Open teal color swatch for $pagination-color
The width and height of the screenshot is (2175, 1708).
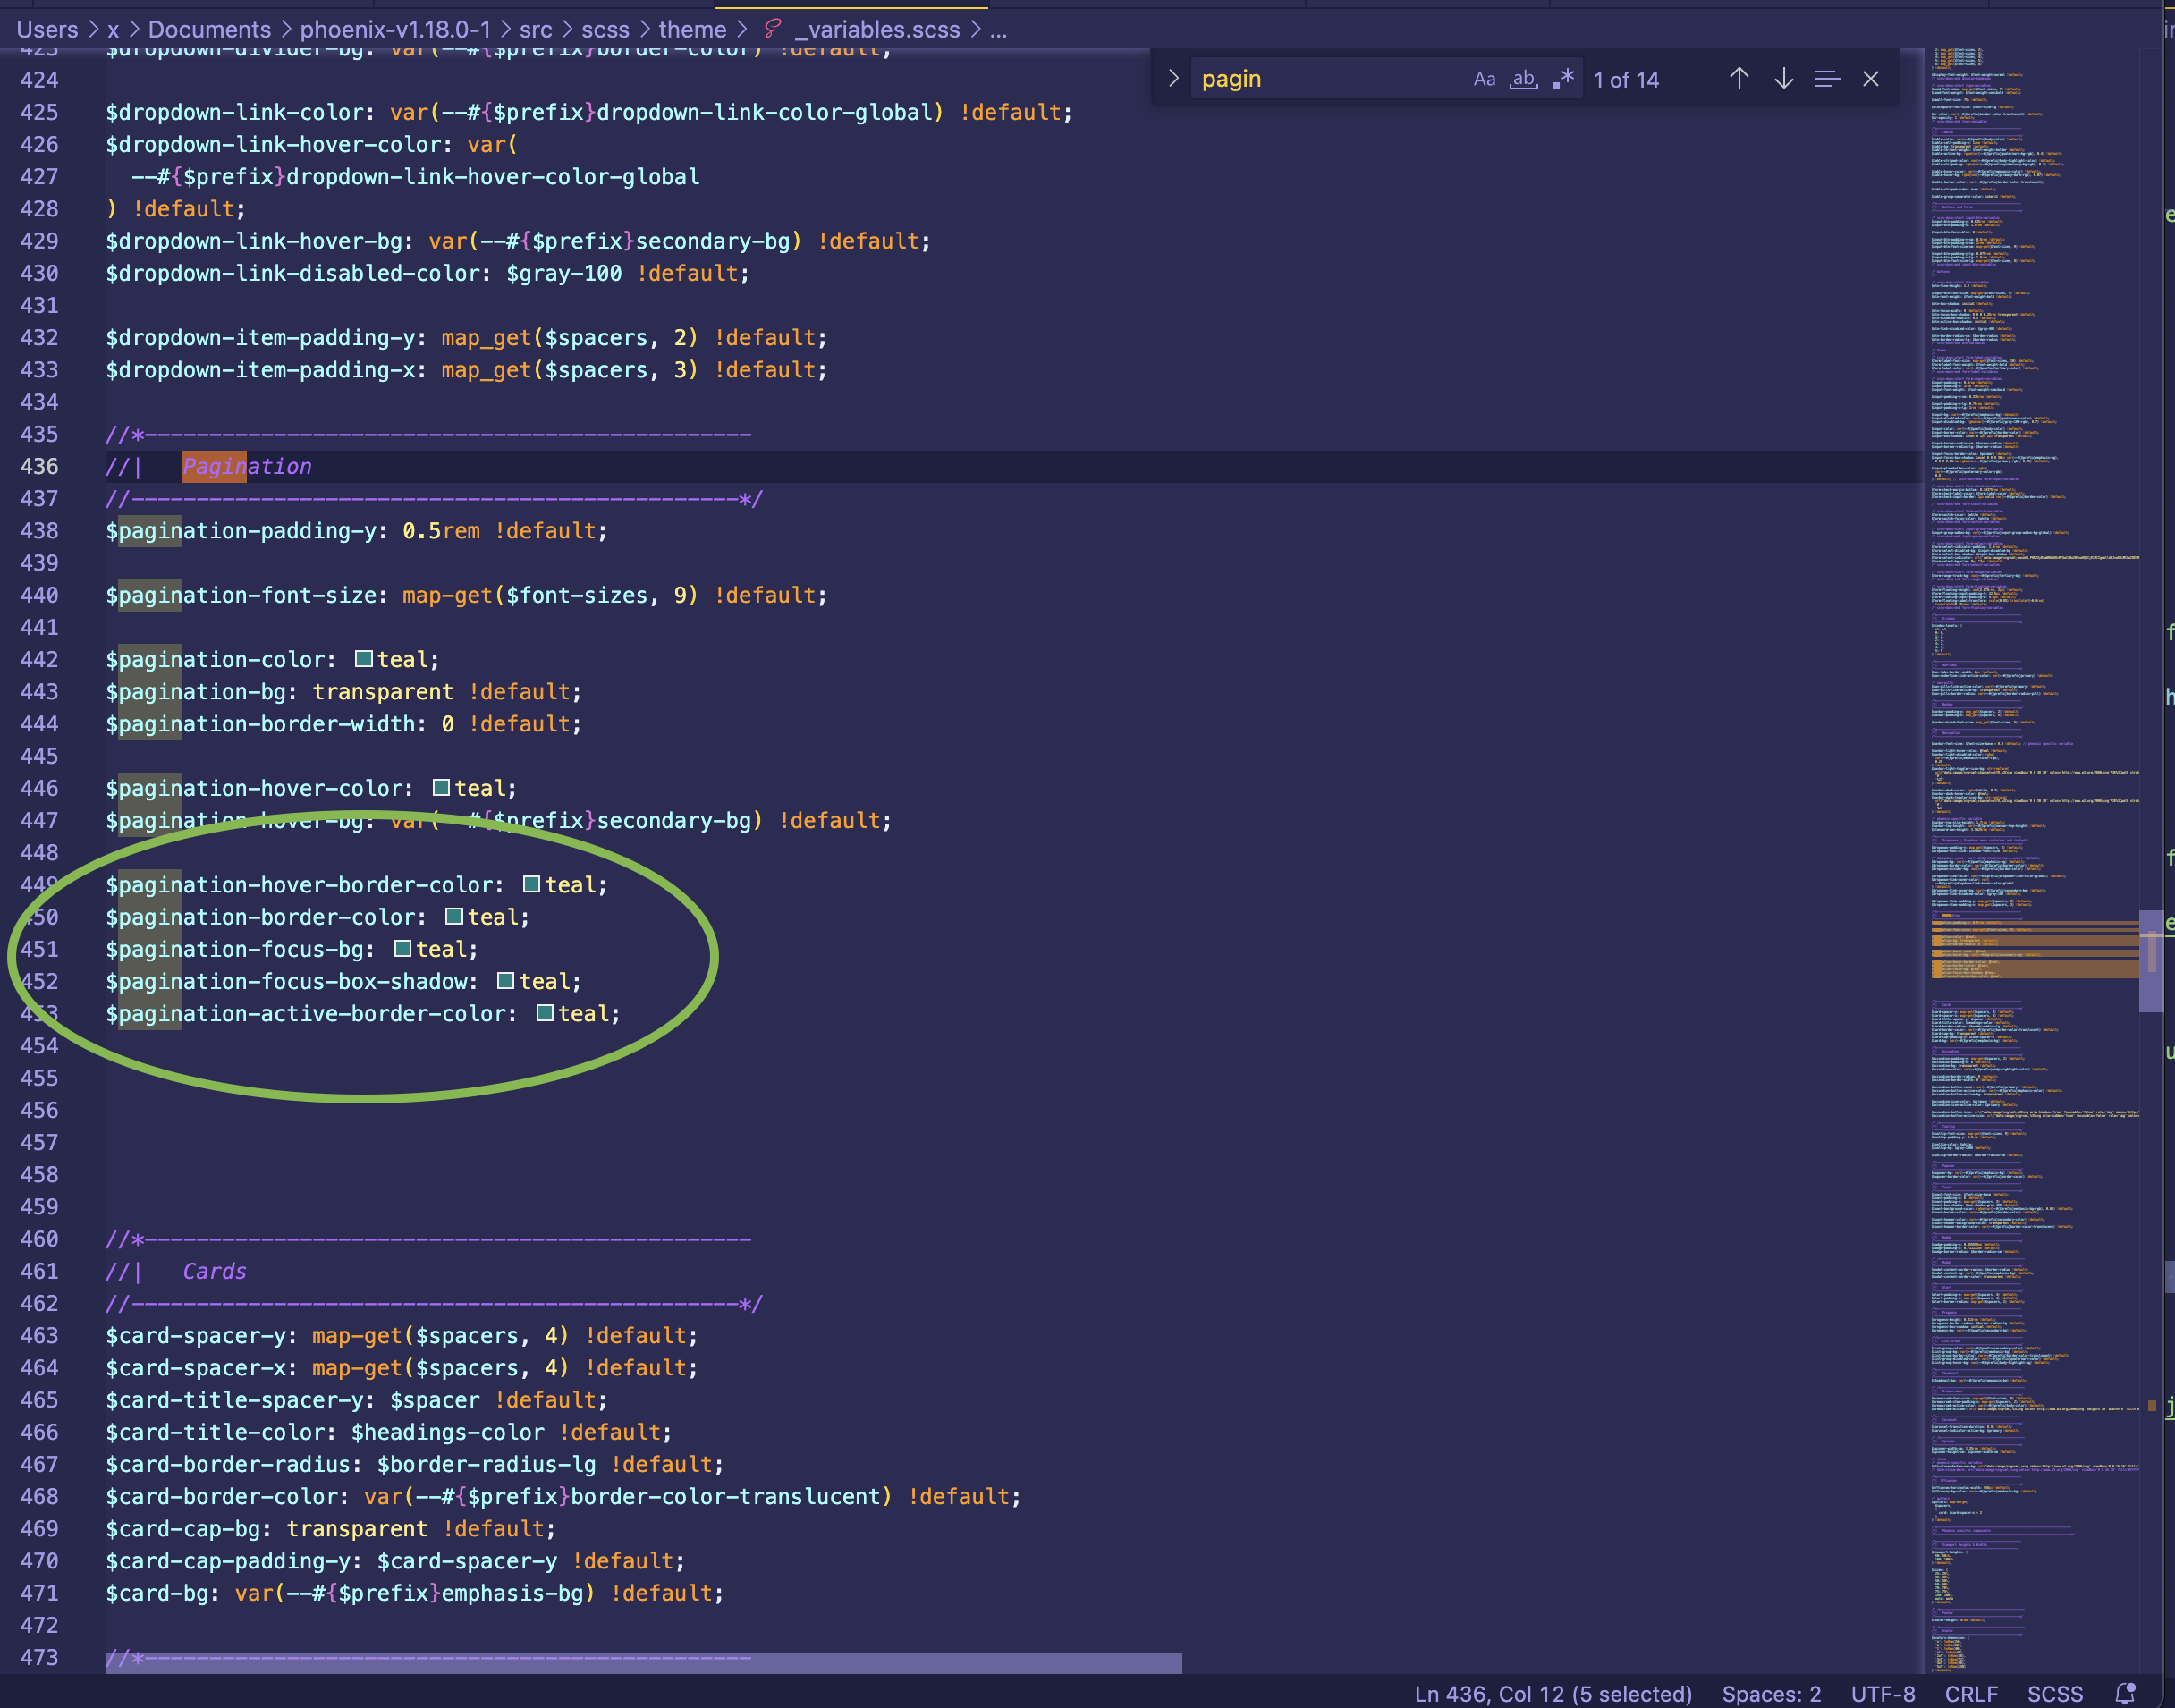click(364, 659)
